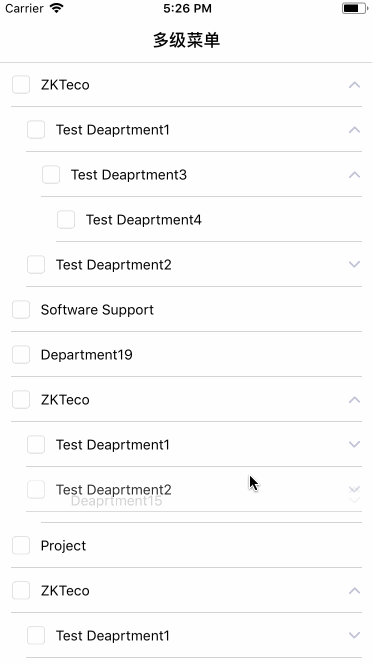Tick the Test Deaprtment3 checkbox
The height and width of the screenshot is (665, 372).
(x=51, y=175)
